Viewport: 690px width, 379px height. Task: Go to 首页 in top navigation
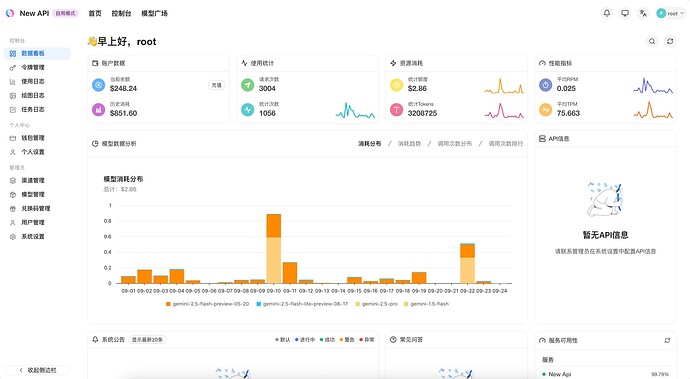tap(95, 13)
